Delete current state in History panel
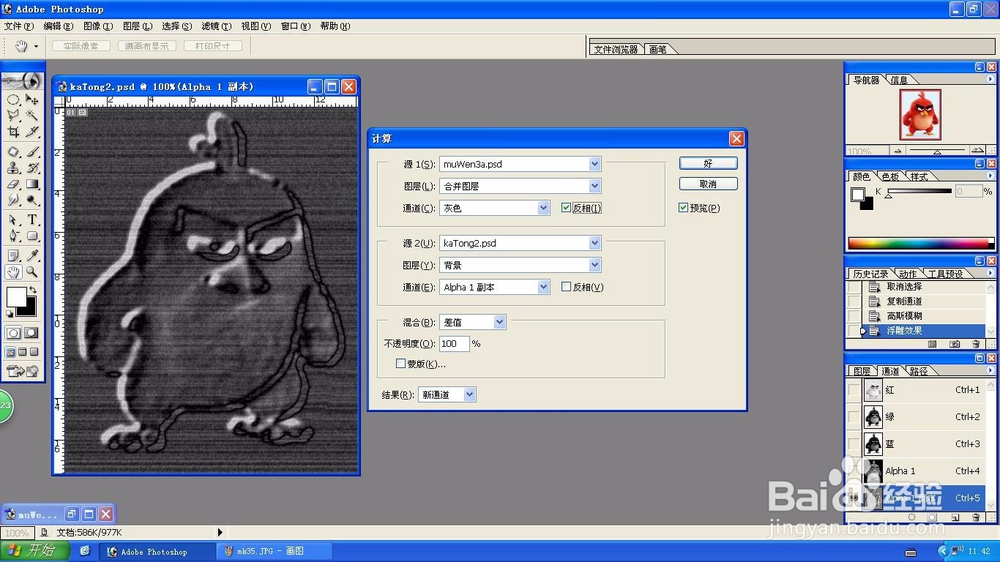Viewport: 1000px width, 562px height. [976, 344]
